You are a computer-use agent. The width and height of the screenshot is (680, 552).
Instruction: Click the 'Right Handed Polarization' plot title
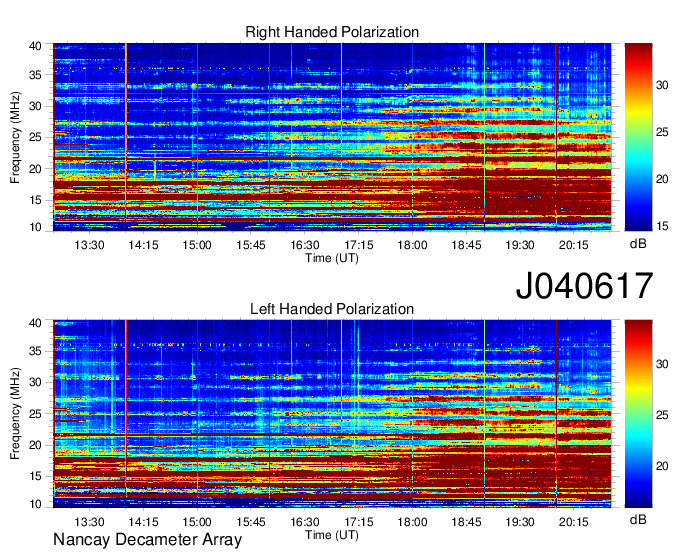332,32
